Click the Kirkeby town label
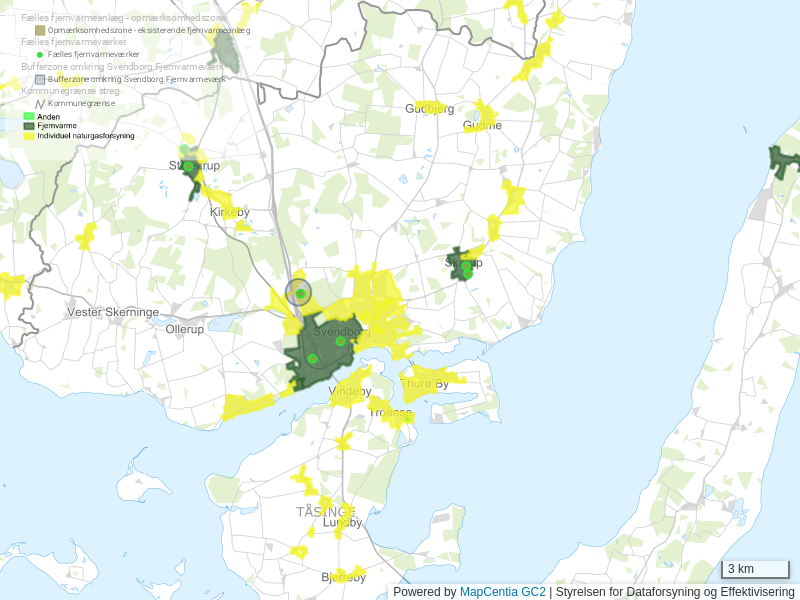Viewport: 800px width, 600px height. tap(229, 212)
